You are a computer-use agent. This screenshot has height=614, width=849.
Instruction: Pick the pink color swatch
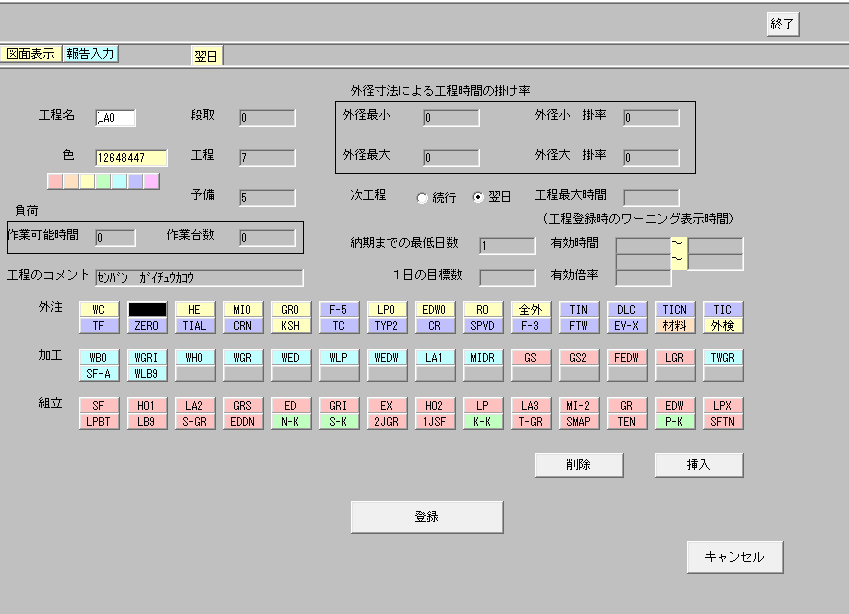(x=55, y=181)
